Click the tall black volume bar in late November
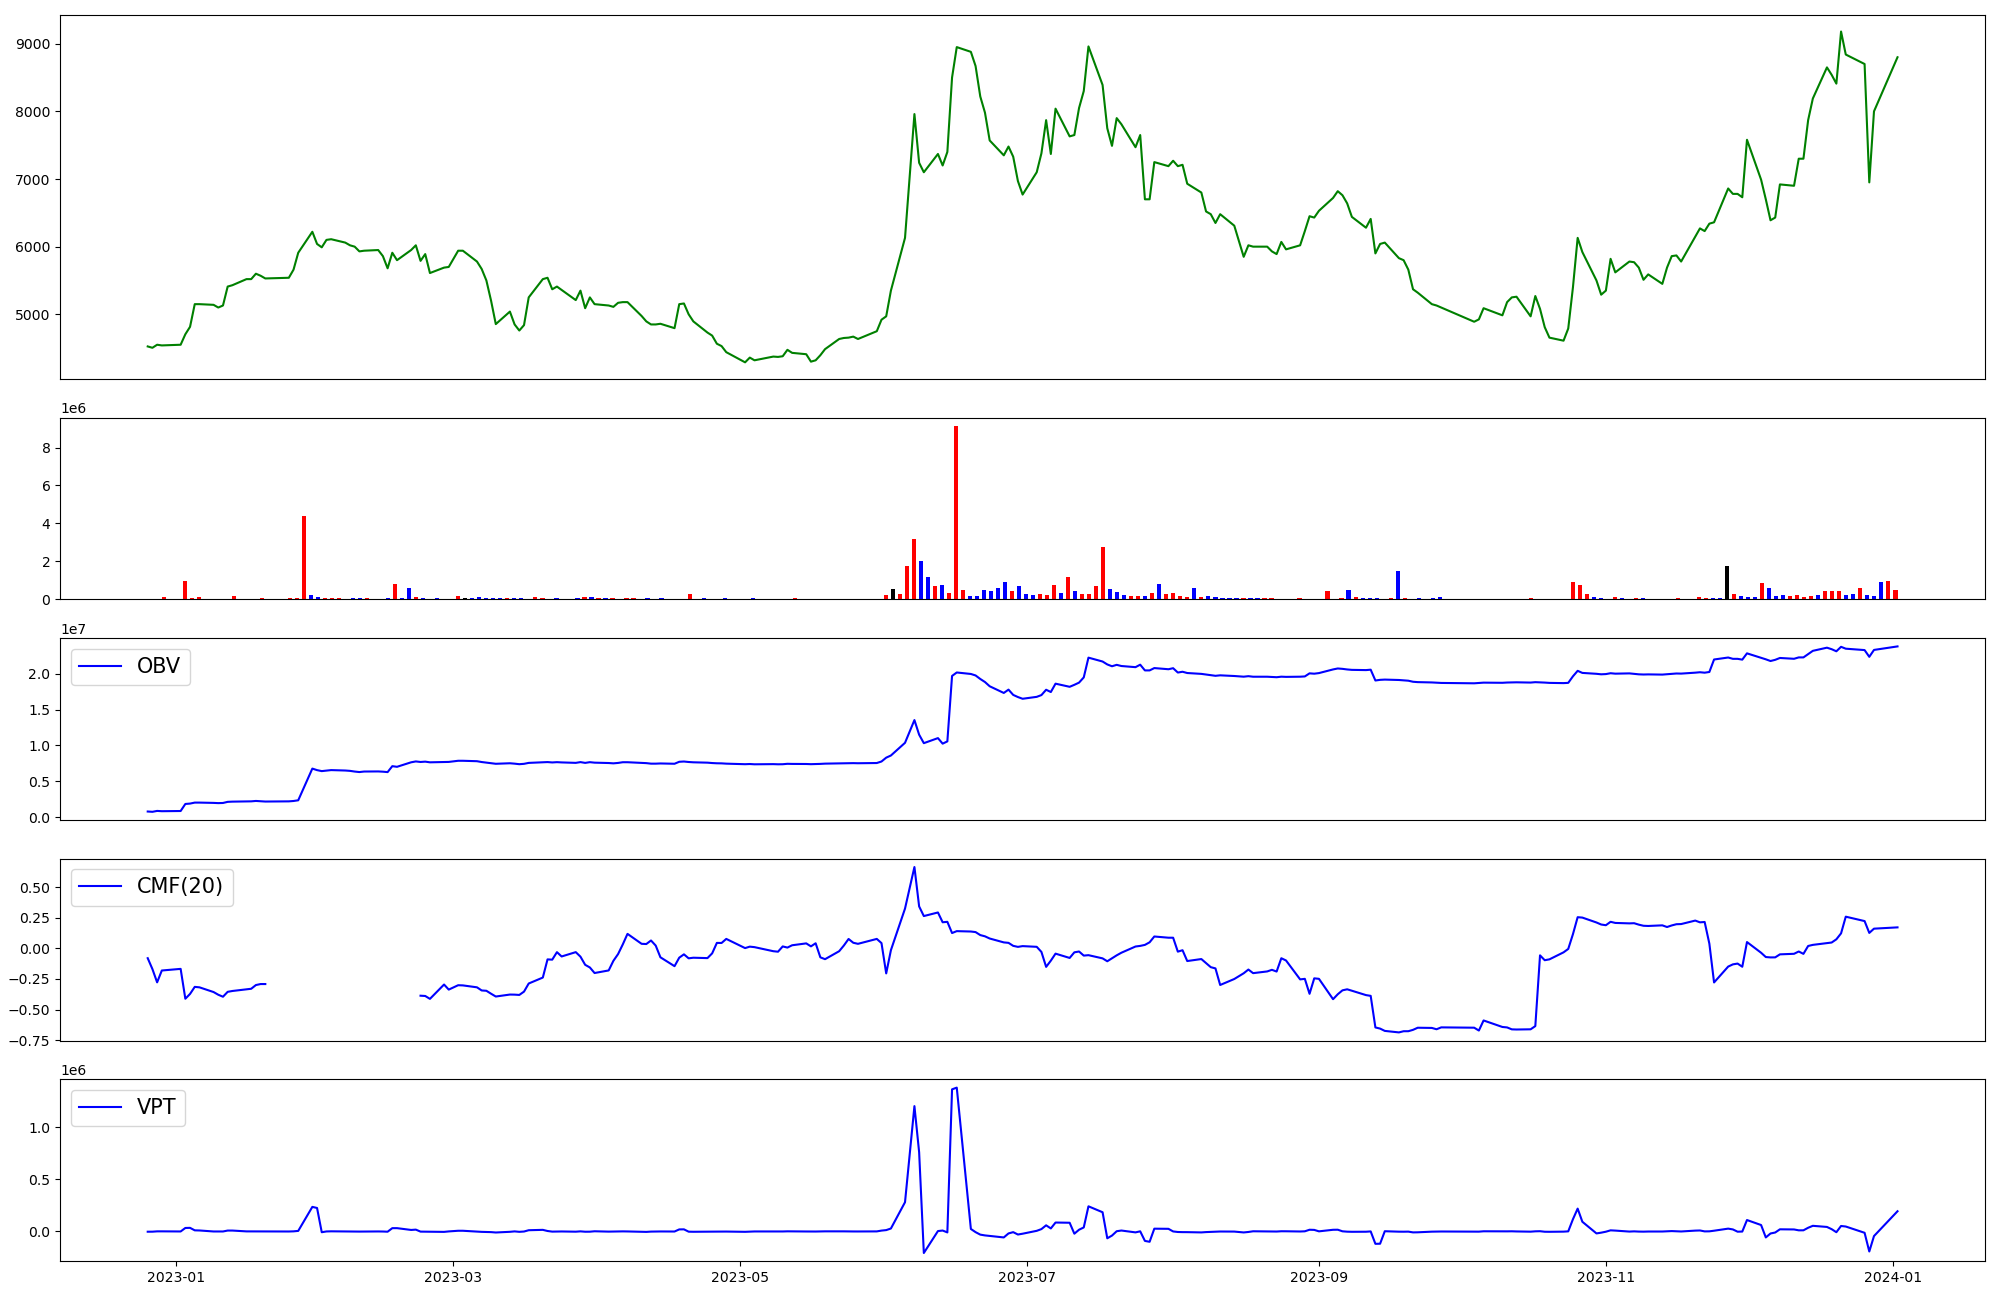The image size is (2000, 1300). pos(1727,582)
